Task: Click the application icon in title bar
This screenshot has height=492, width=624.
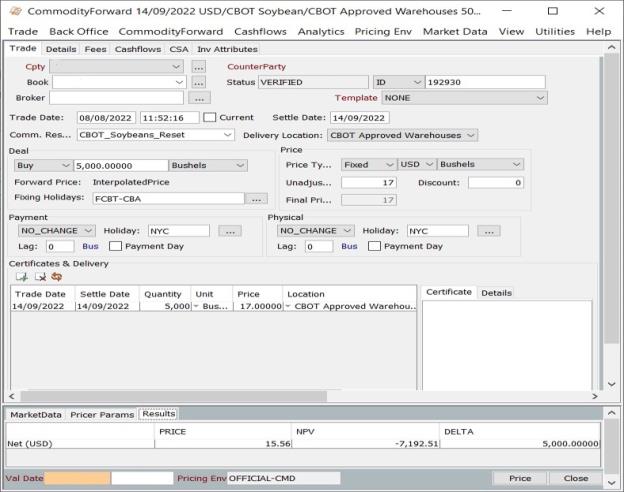Action: tap(15, 11)
